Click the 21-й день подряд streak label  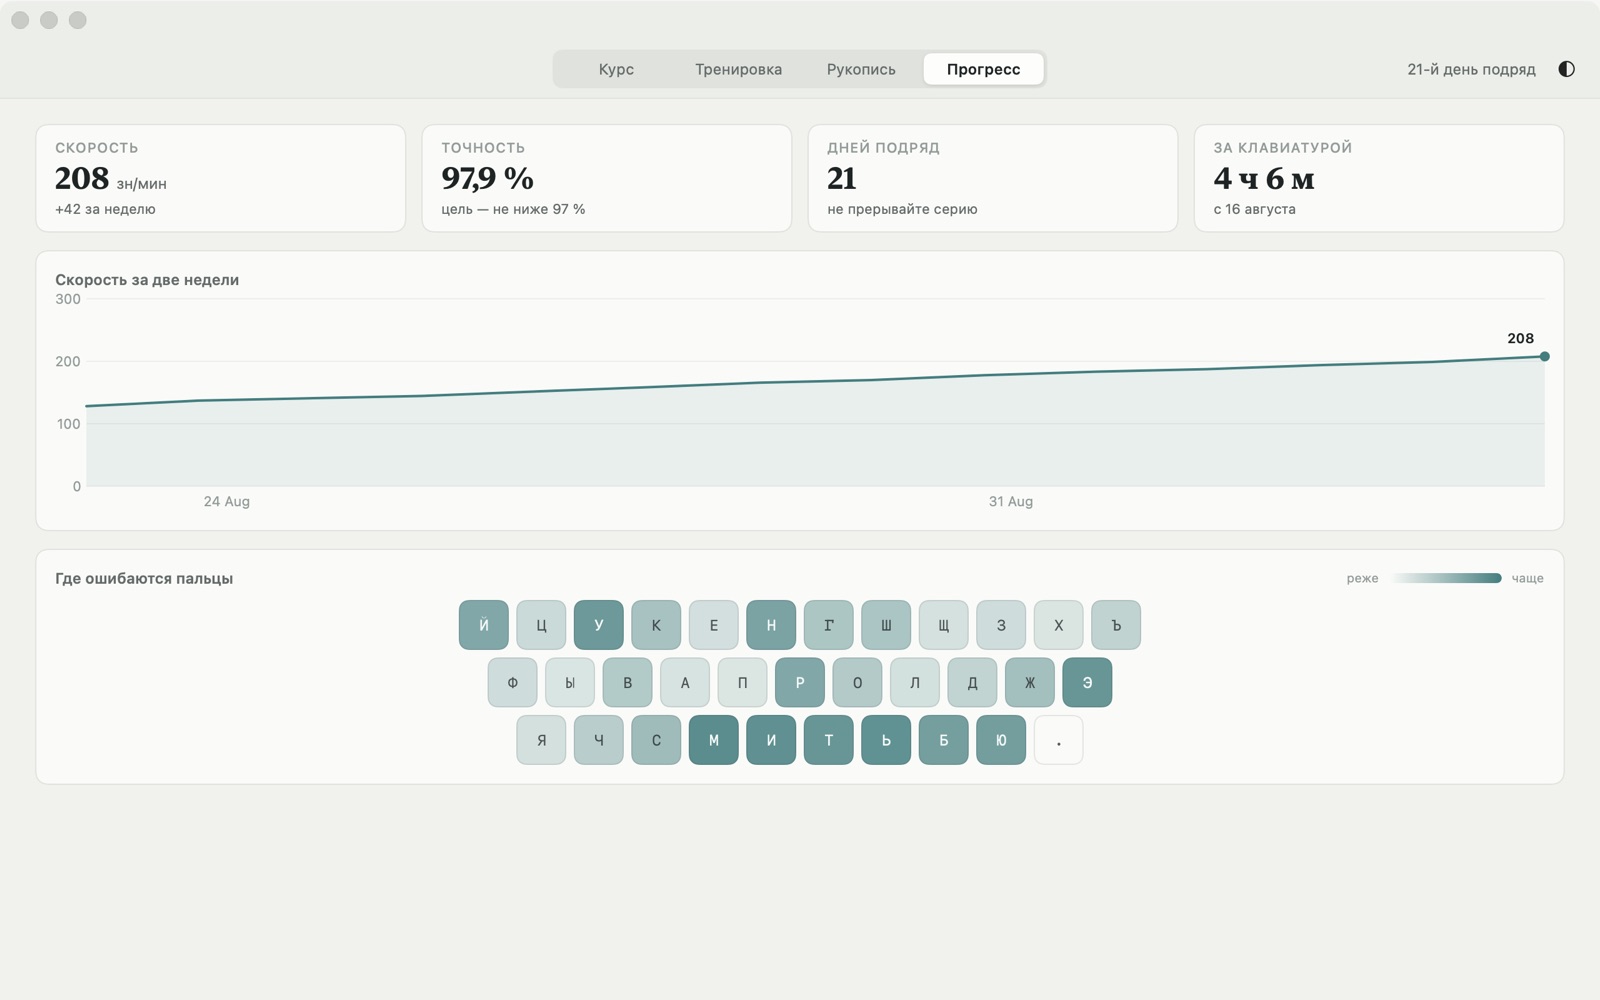[1471, 69]
